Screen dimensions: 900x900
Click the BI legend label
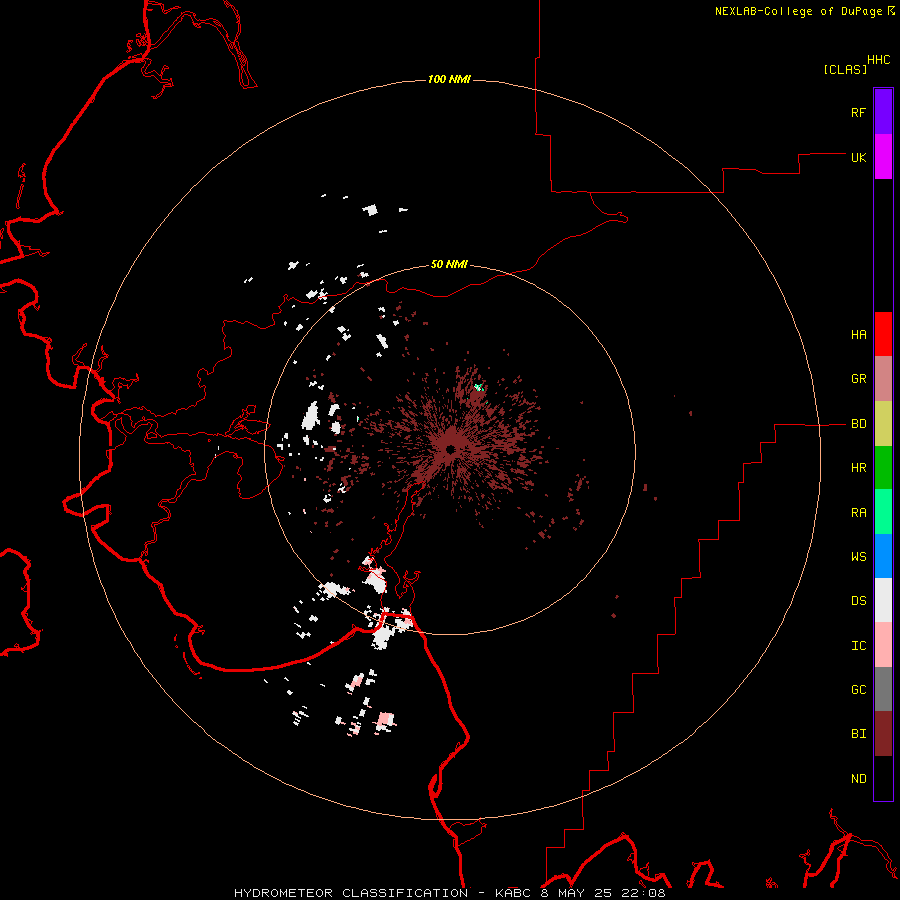click(858, 734)
